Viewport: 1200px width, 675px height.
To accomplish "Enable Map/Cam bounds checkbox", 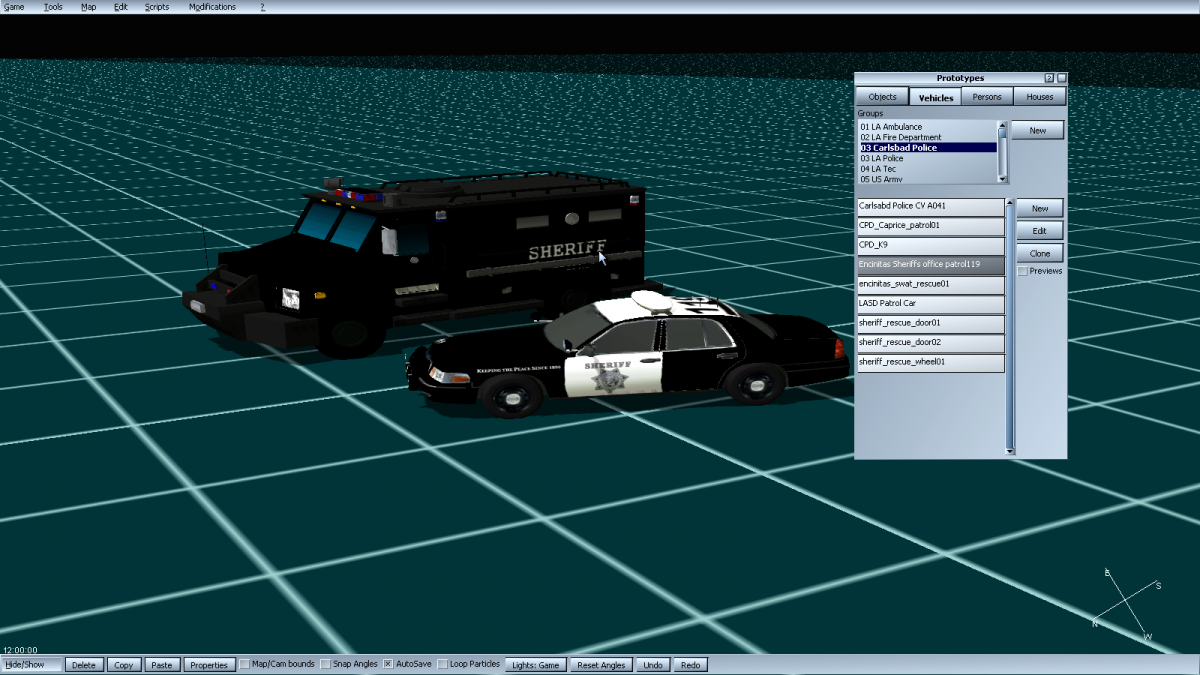I will click(245, 664).
